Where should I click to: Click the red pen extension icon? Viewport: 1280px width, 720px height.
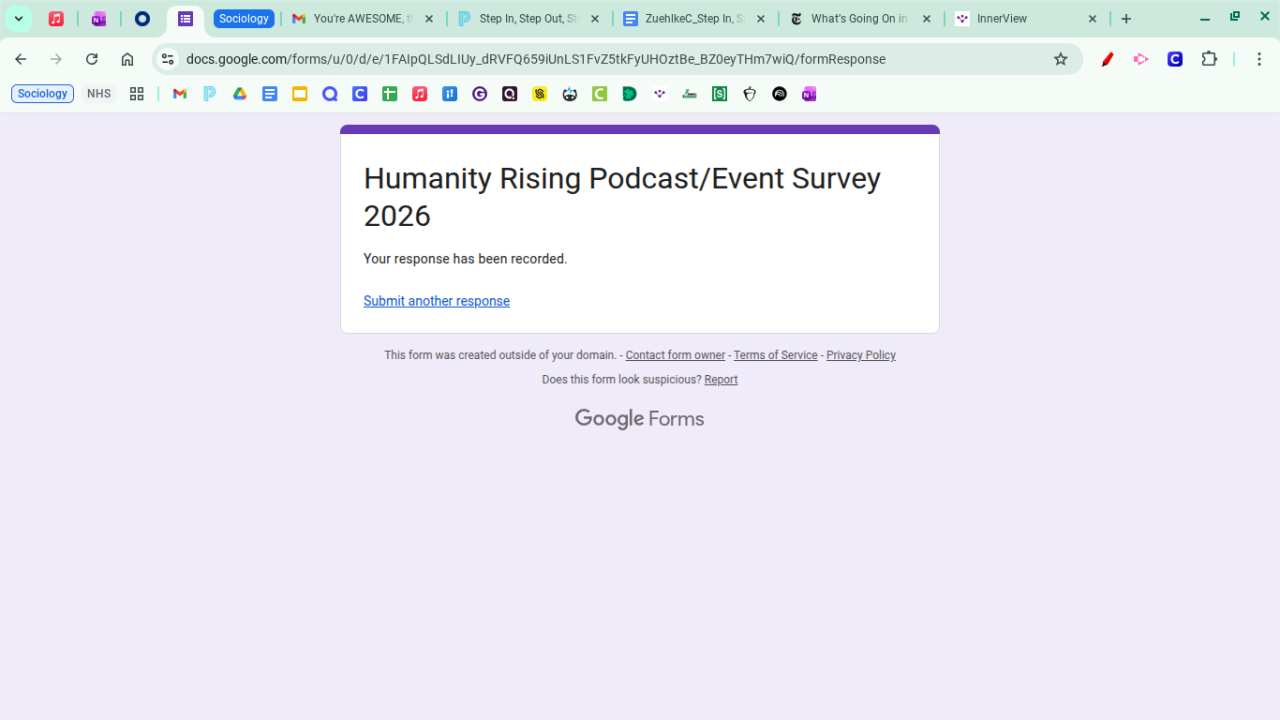(1108, 59)
